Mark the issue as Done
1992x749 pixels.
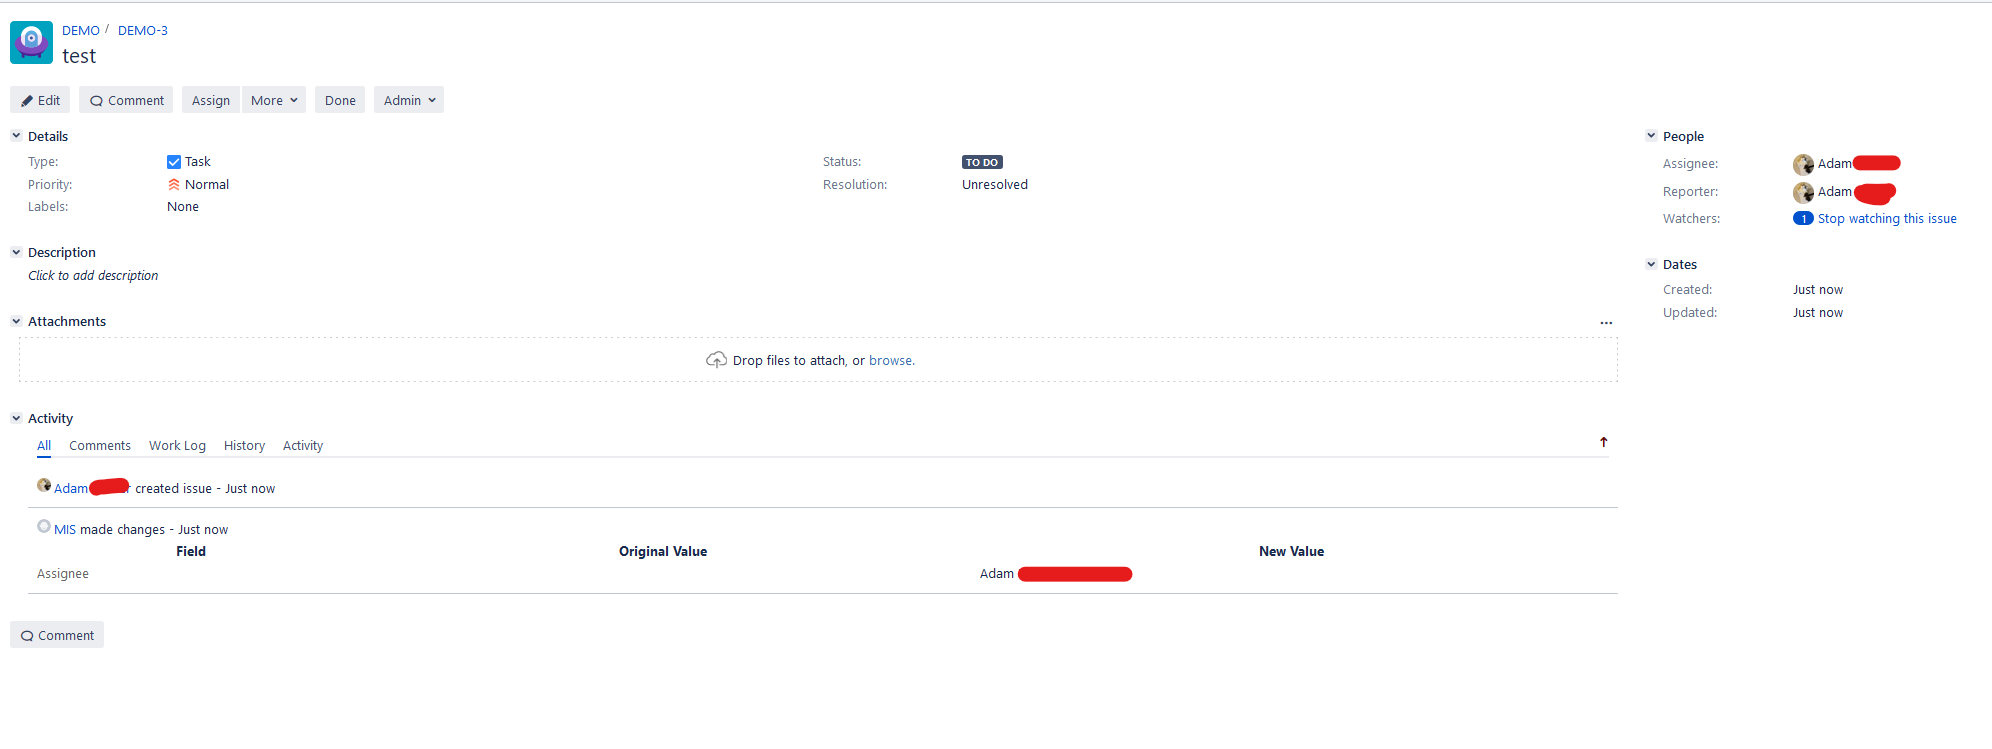click(340, 100)
